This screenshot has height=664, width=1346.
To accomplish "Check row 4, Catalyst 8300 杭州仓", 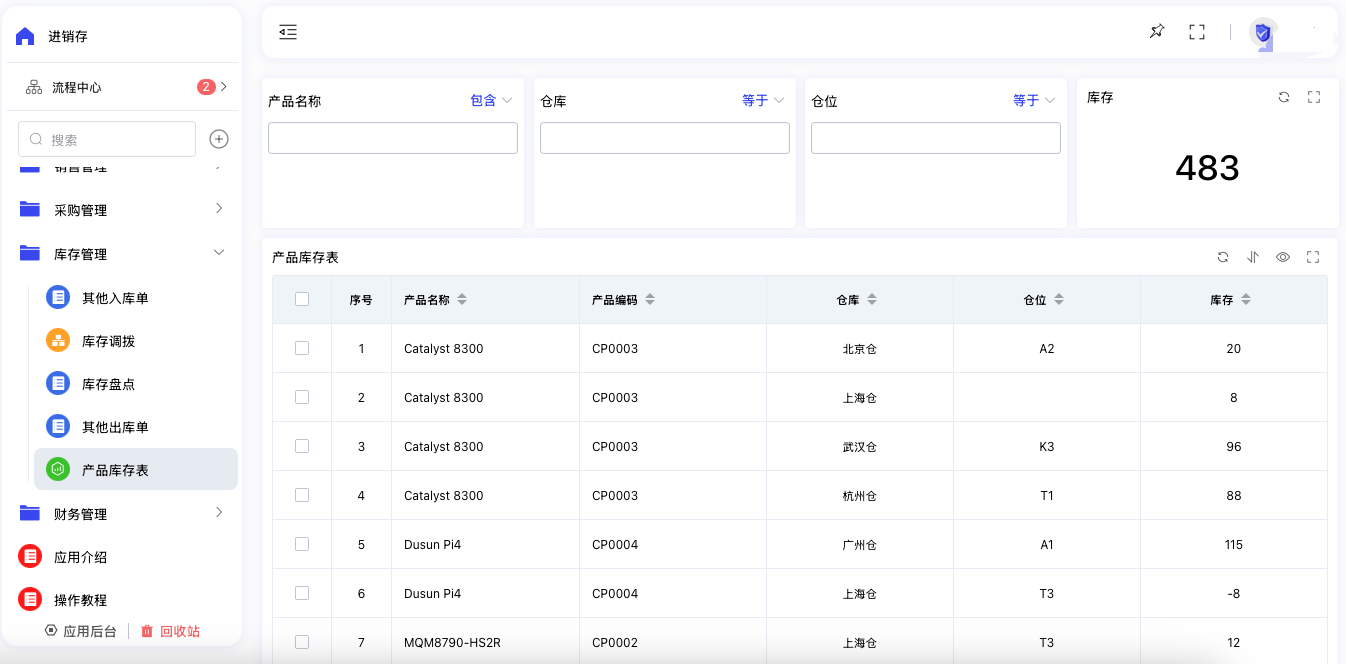I will (302, 495).
